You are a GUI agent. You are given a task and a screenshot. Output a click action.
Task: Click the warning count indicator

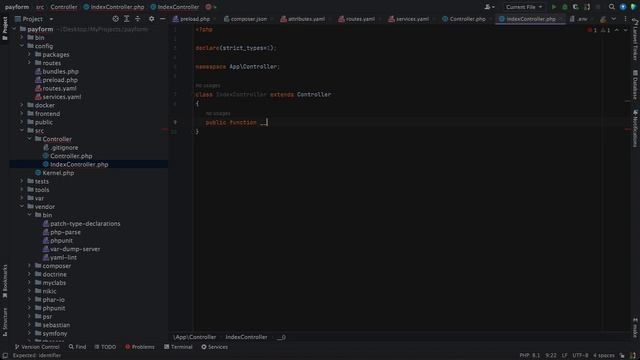coord(606,30)
